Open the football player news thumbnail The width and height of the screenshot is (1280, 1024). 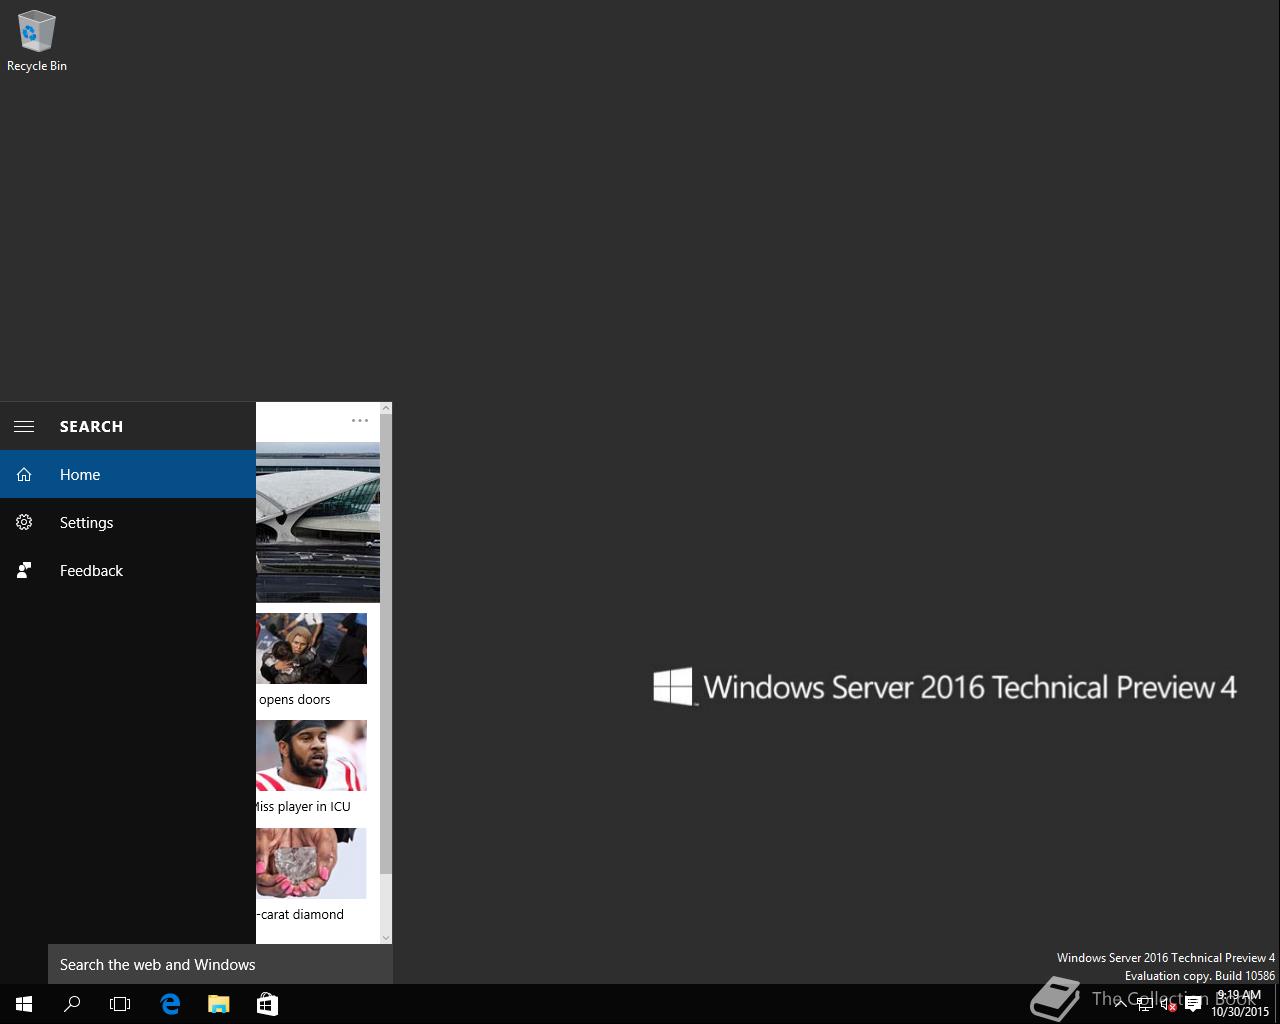311,756
